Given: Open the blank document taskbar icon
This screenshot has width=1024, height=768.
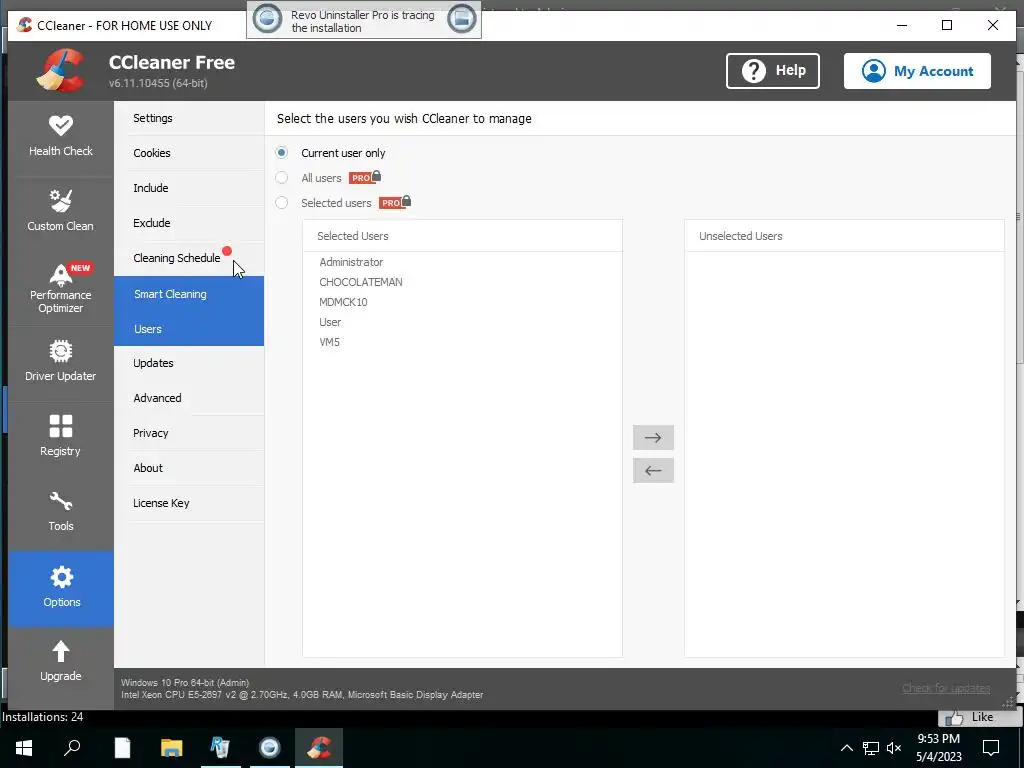Looking at the screenshot, I should (x=122, y=748).
